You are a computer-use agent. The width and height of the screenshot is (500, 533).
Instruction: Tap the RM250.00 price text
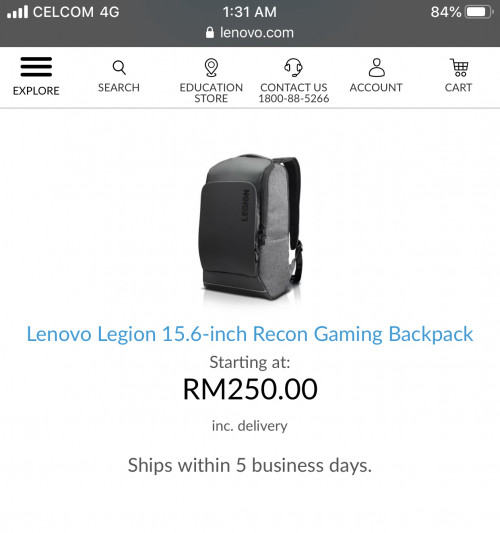(250, 389)
